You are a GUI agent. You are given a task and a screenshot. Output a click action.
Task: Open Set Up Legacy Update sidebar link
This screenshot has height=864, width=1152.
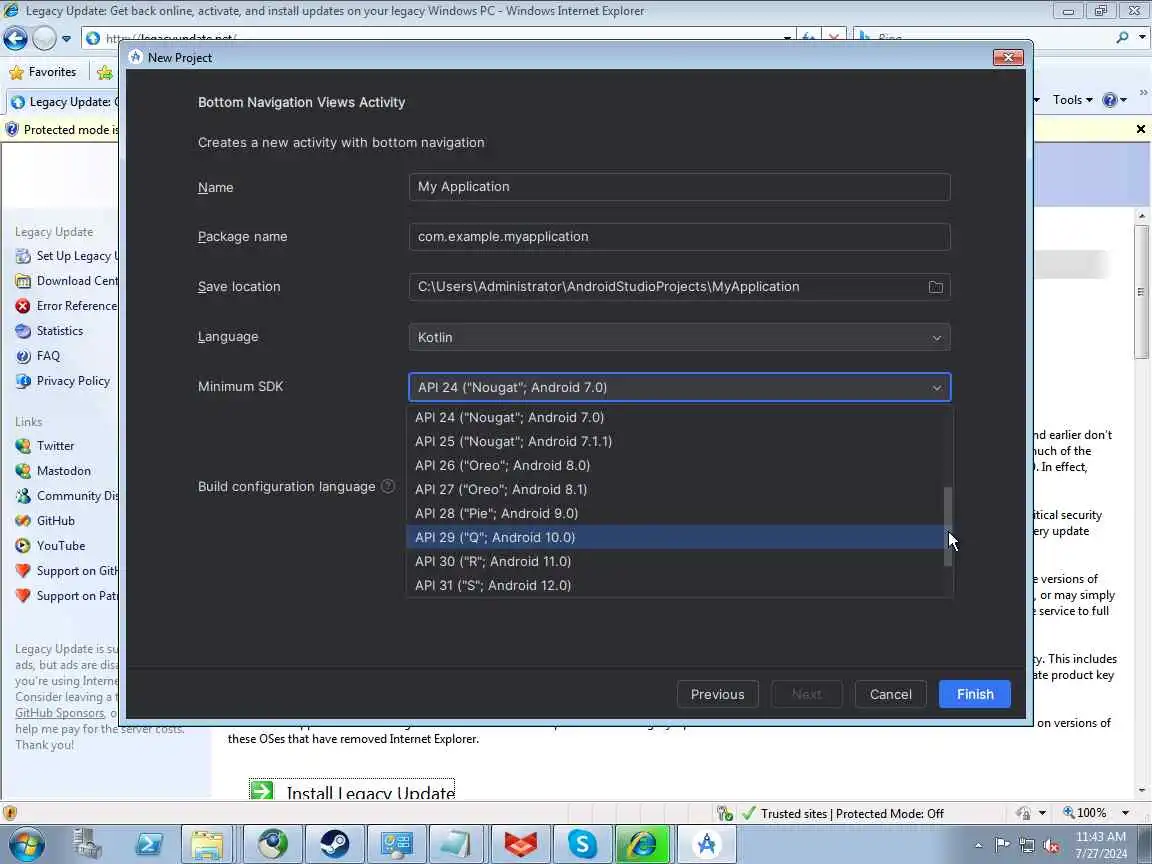[x=67, y=256]
